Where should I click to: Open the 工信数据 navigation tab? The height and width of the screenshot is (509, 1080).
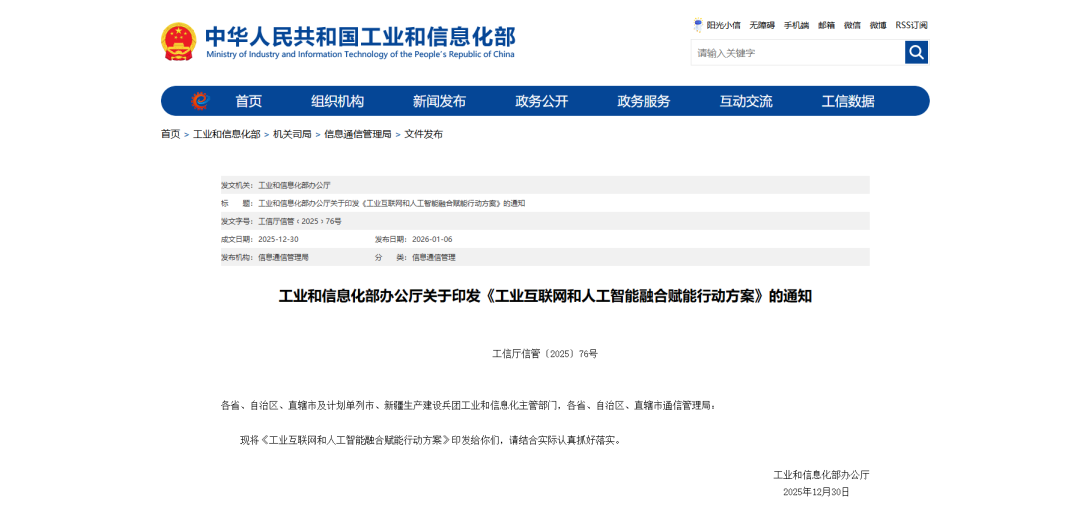[848, 101]
